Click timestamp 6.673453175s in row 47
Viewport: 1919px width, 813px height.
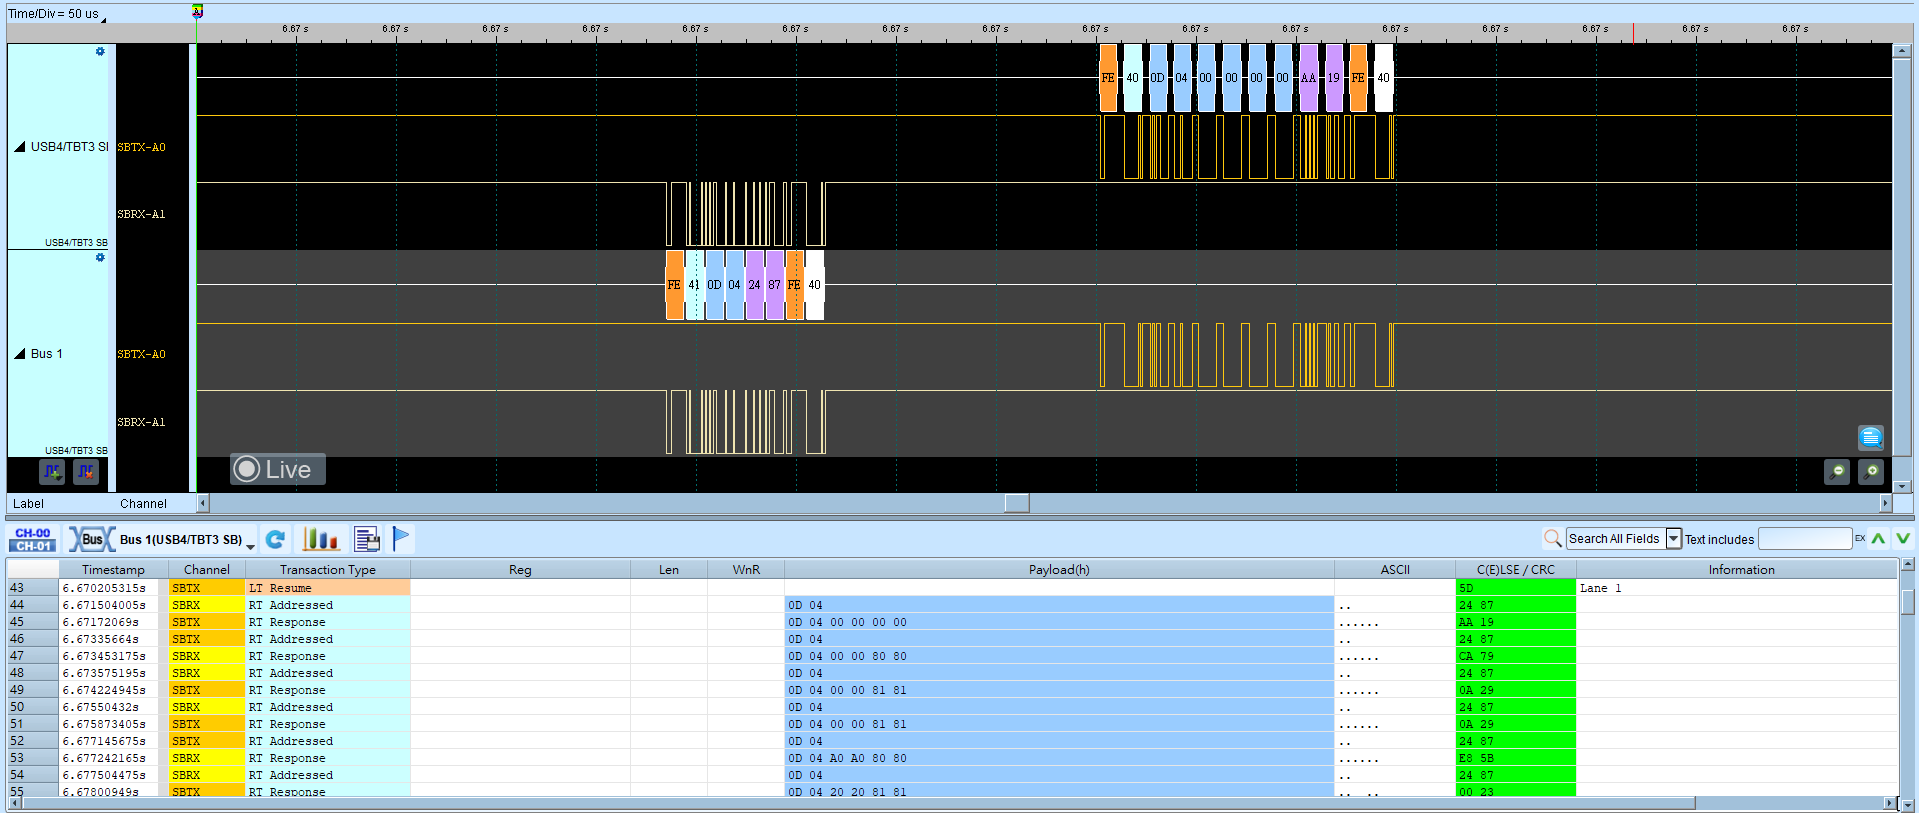pos(104,655)
